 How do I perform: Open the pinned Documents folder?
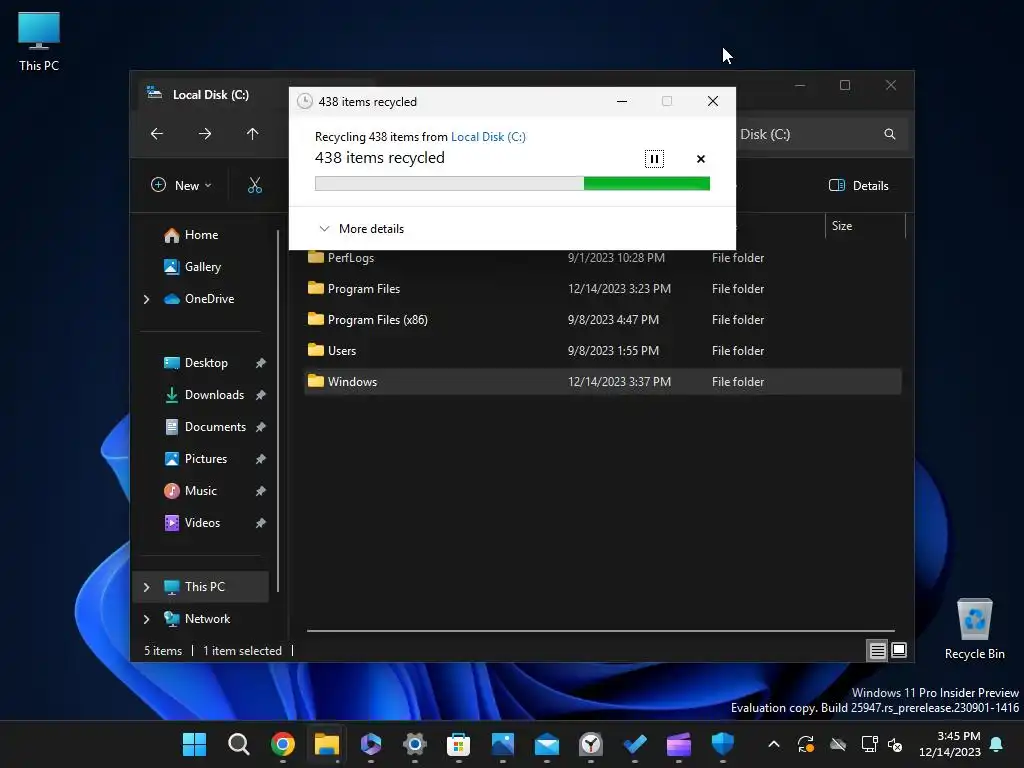point(204,426)
